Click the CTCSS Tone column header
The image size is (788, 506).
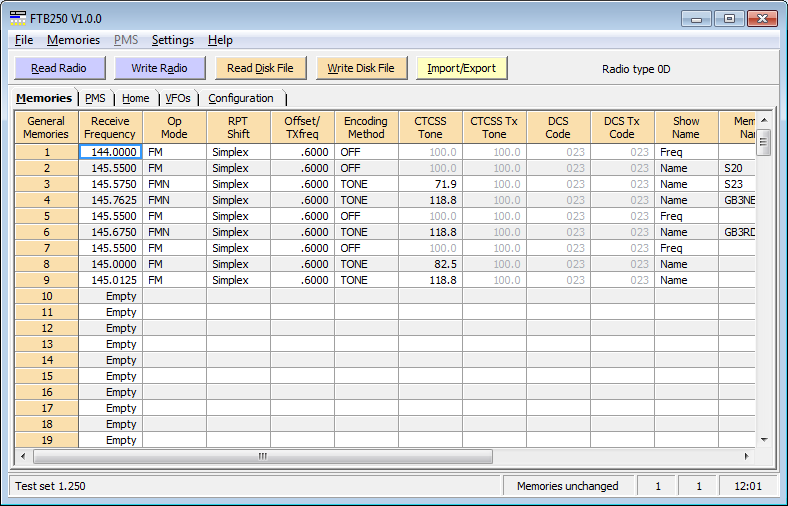(430, 127)
